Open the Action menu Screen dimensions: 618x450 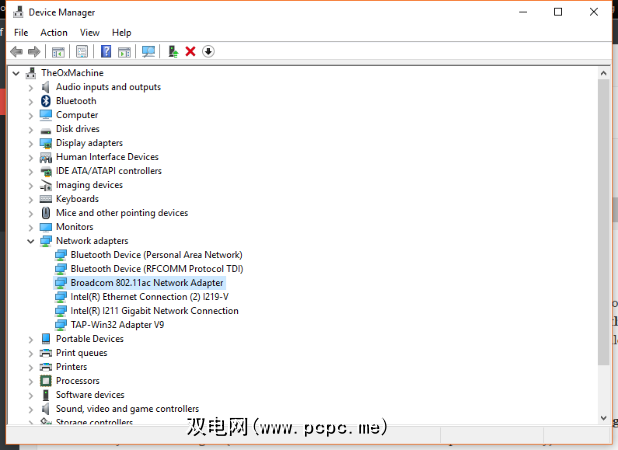[x=54, y=33]
